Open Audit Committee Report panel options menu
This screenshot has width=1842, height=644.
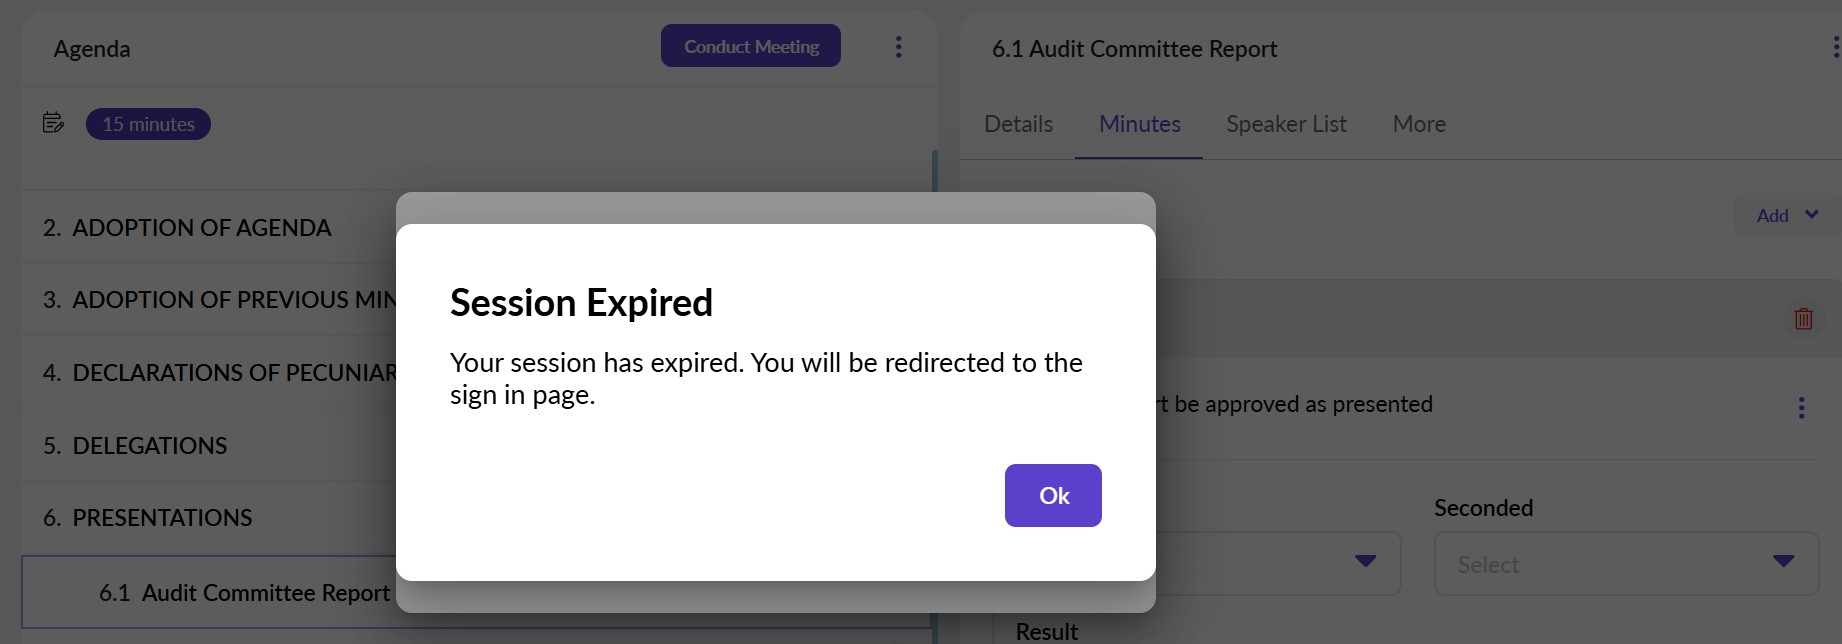click(x=1835, y=47)
